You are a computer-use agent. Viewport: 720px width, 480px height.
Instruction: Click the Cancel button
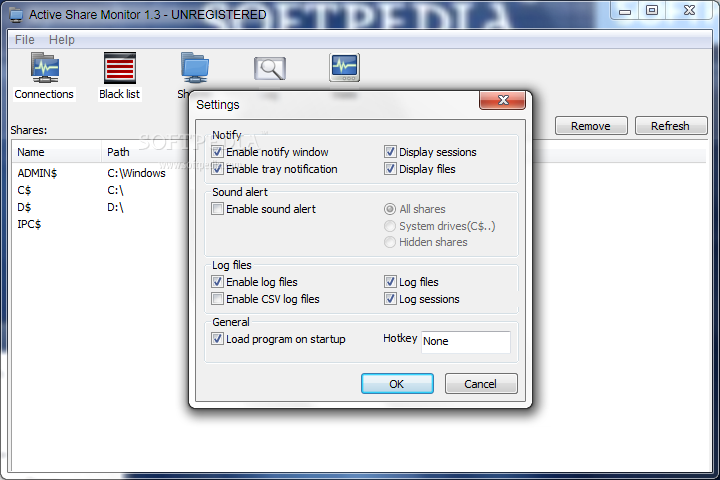481,384
